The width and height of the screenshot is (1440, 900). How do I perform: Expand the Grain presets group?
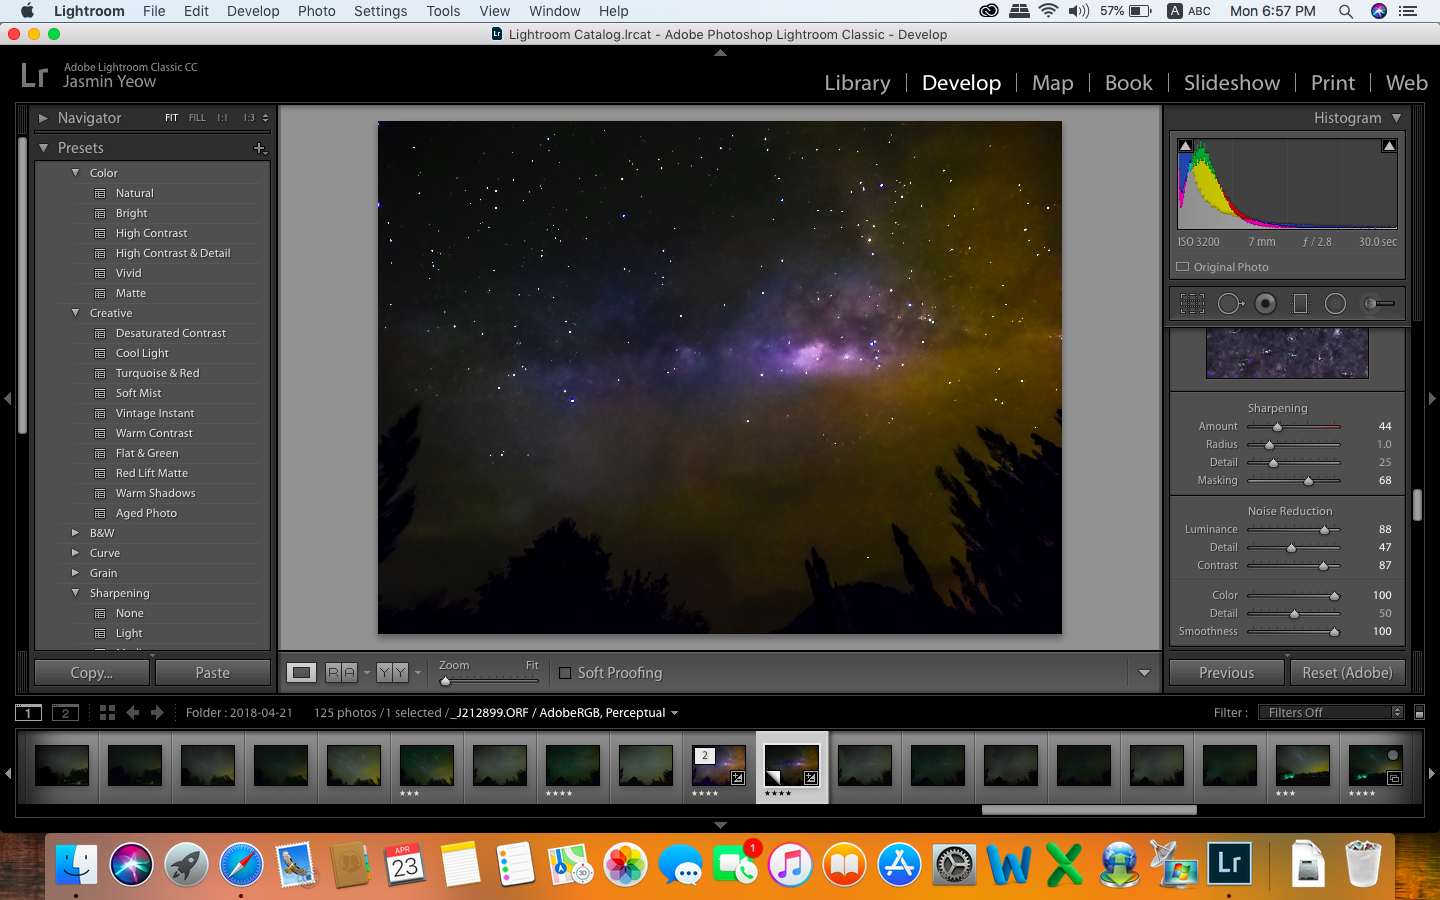75,573
